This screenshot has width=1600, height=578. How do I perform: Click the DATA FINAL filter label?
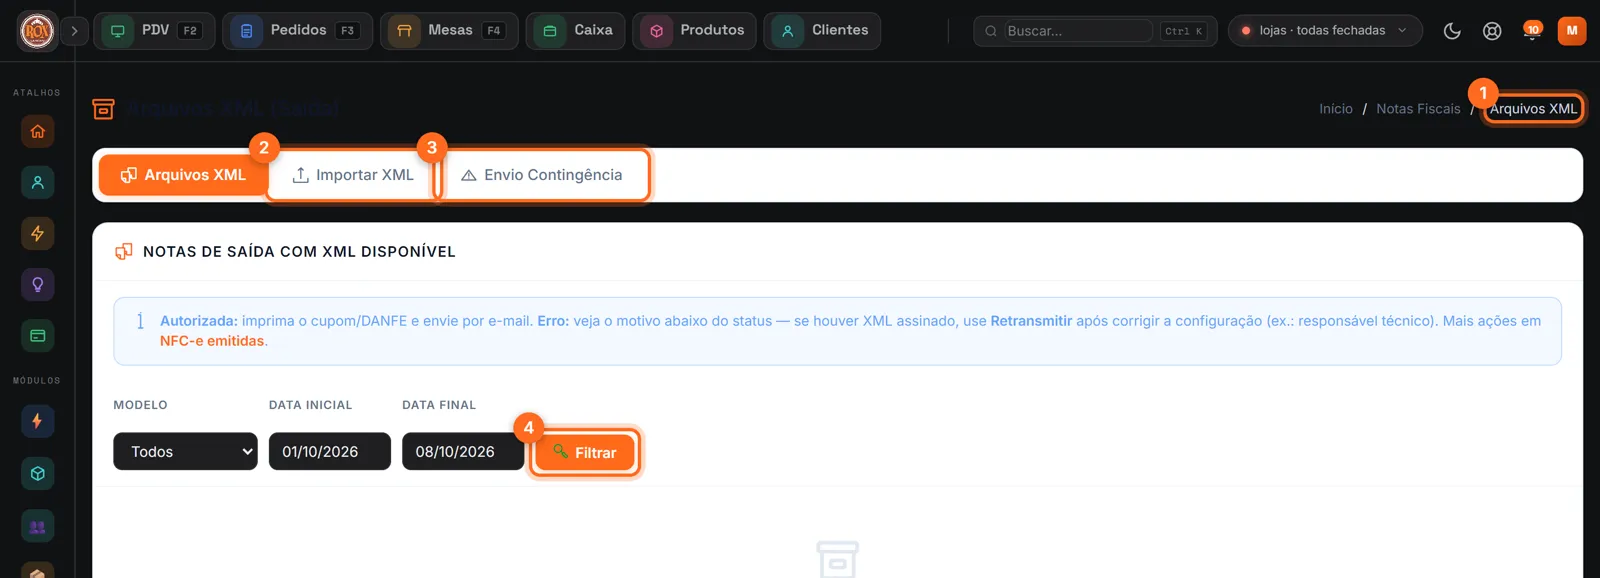click(439, 405)
